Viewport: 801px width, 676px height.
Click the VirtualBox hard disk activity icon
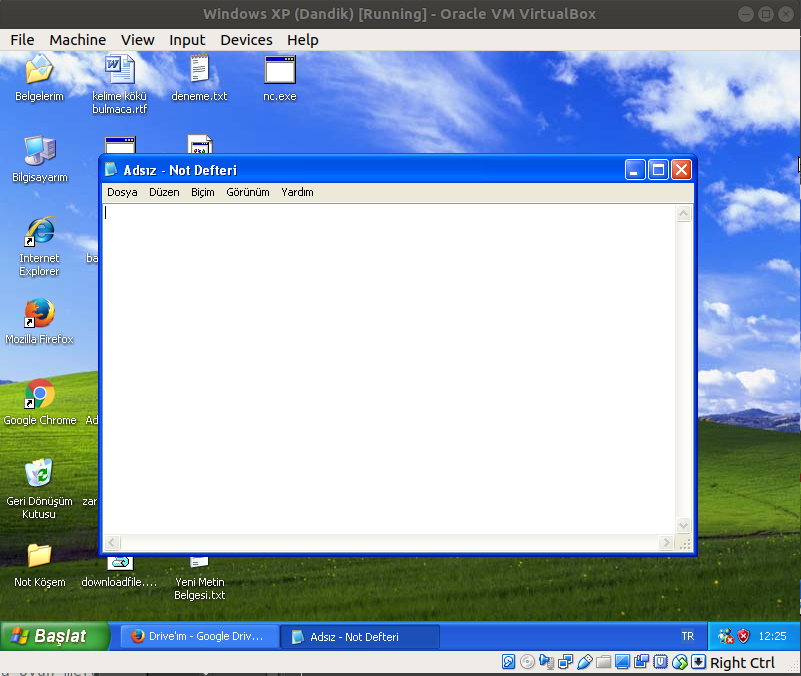coord(508,662)
